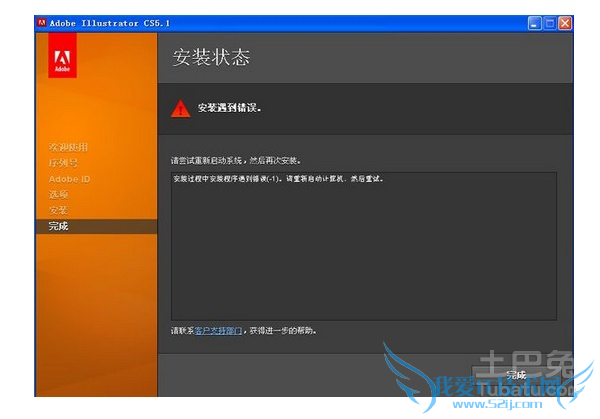The image size is (600, 419).
Task: Maximize the Illustrator installer window
Action: point(550,23)
